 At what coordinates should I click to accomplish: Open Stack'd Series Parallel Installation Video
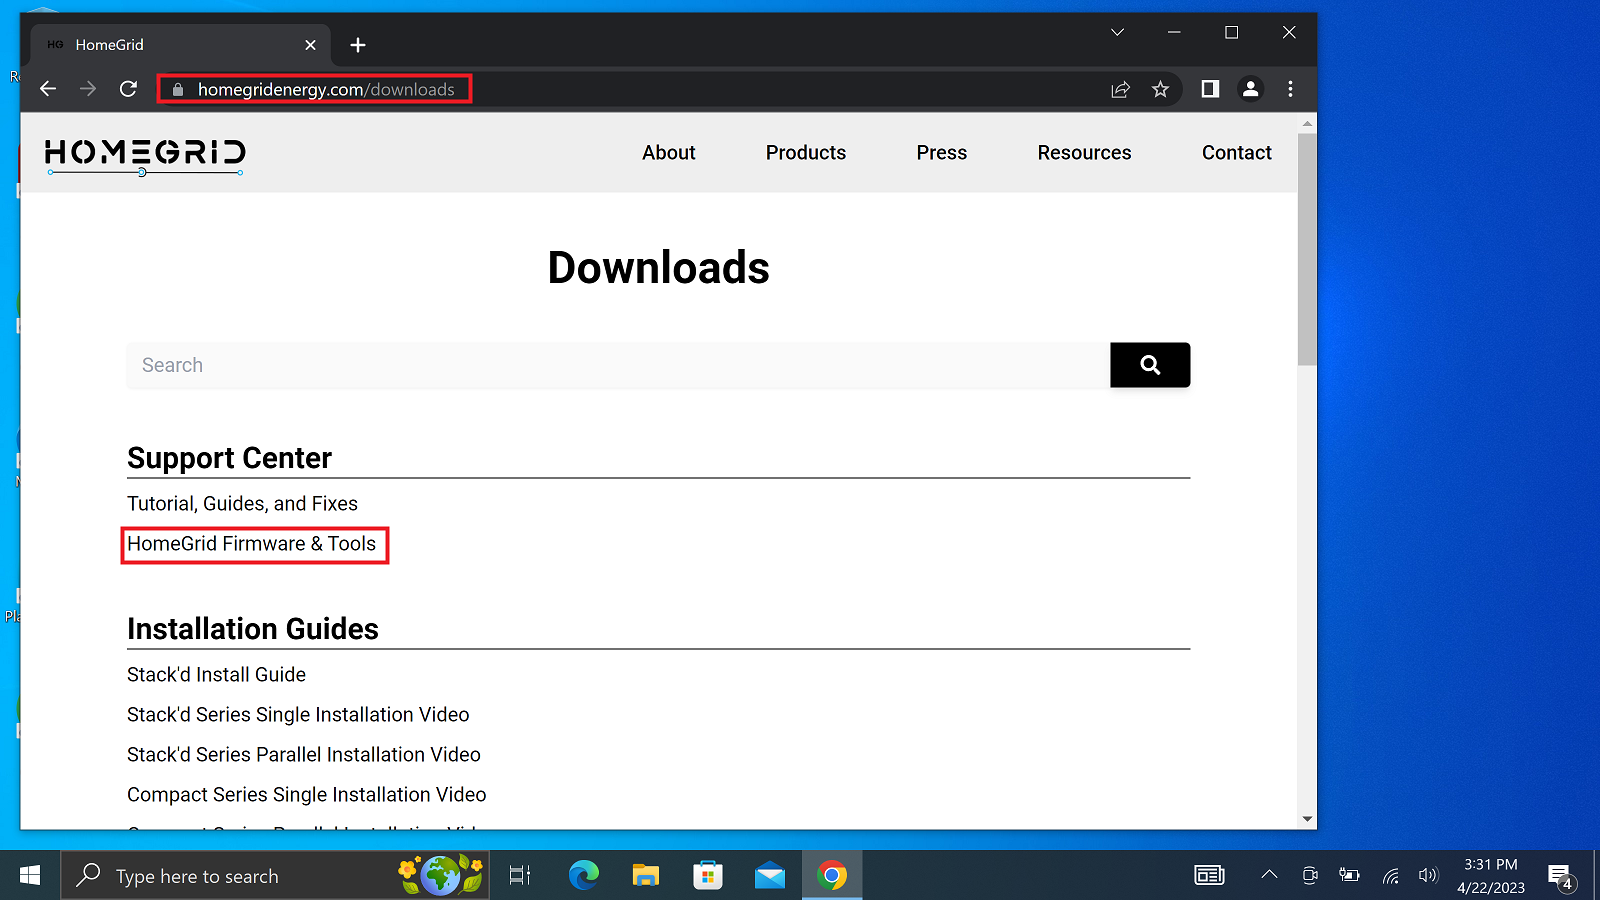(x=304, y=755)
